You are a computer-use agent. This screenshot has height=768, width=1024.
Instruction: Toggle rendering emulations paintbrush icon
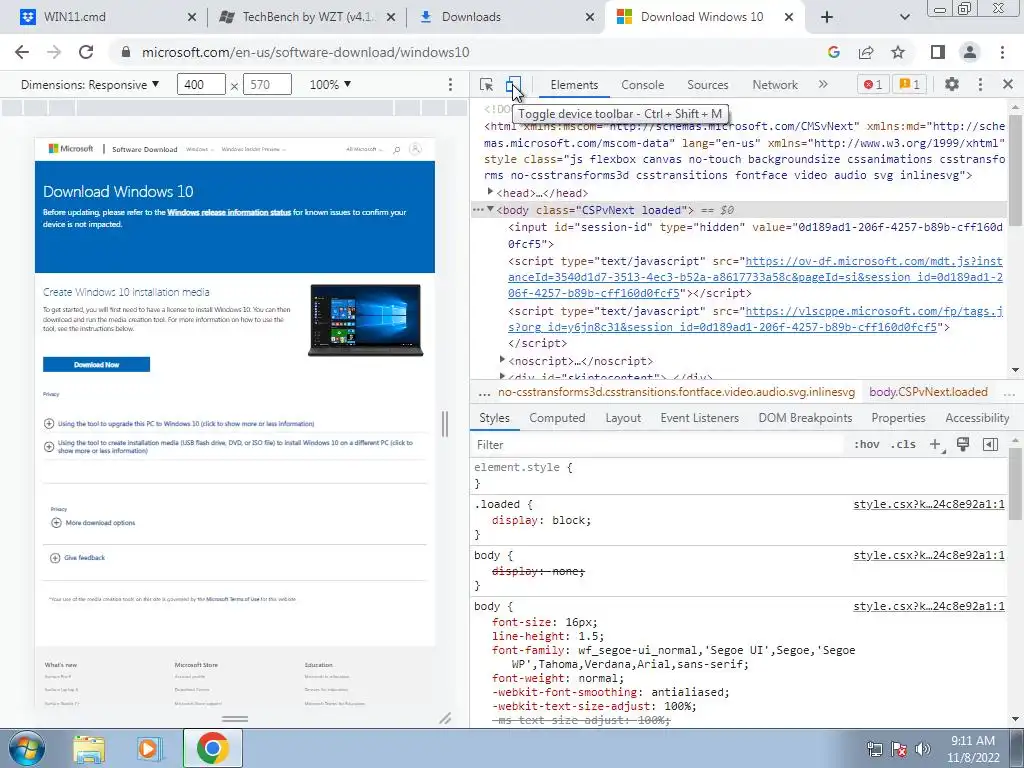click(x=963, y=445)
